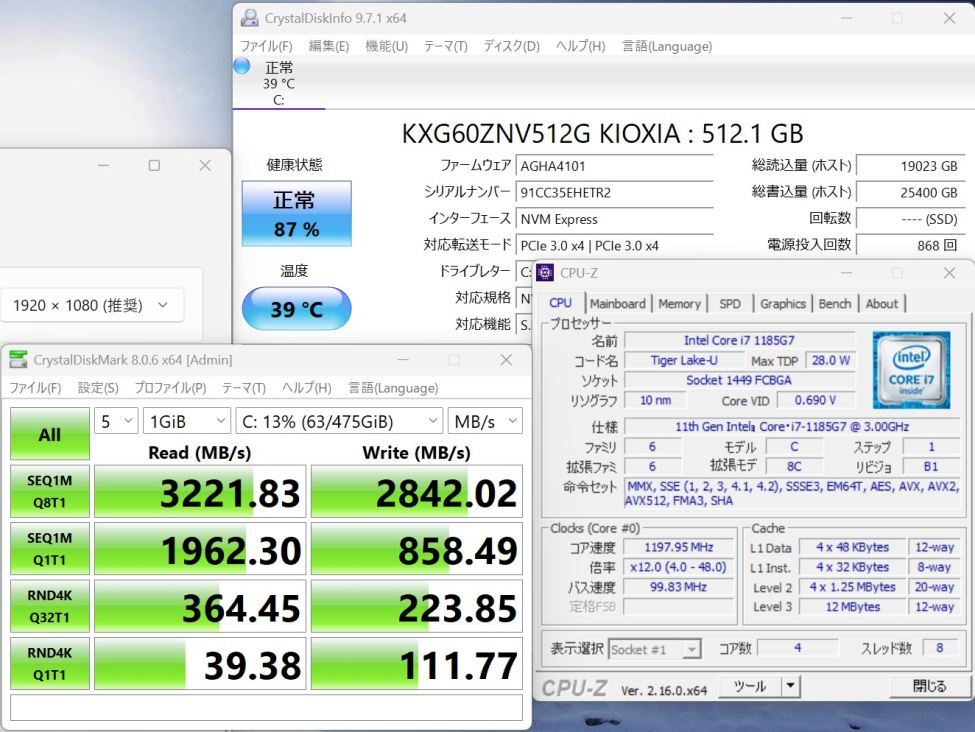Screen dimensions: 975x732
Task: Open the 1920 × 1080 resolution dropdown
Action: [93, 305]
